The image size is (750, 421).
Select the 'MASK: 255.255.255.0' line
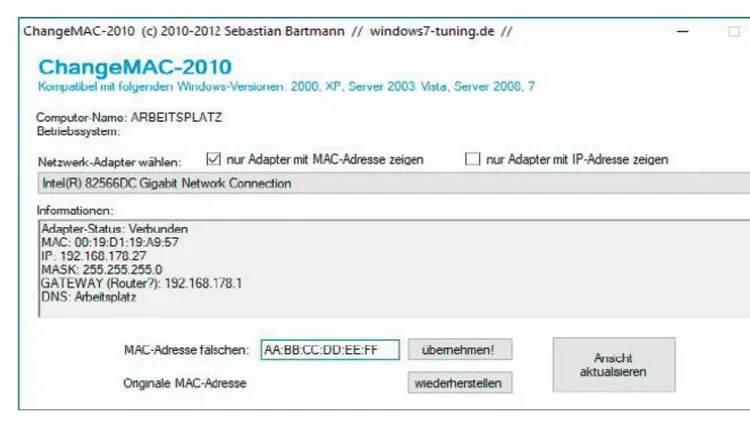click(102, 269)
